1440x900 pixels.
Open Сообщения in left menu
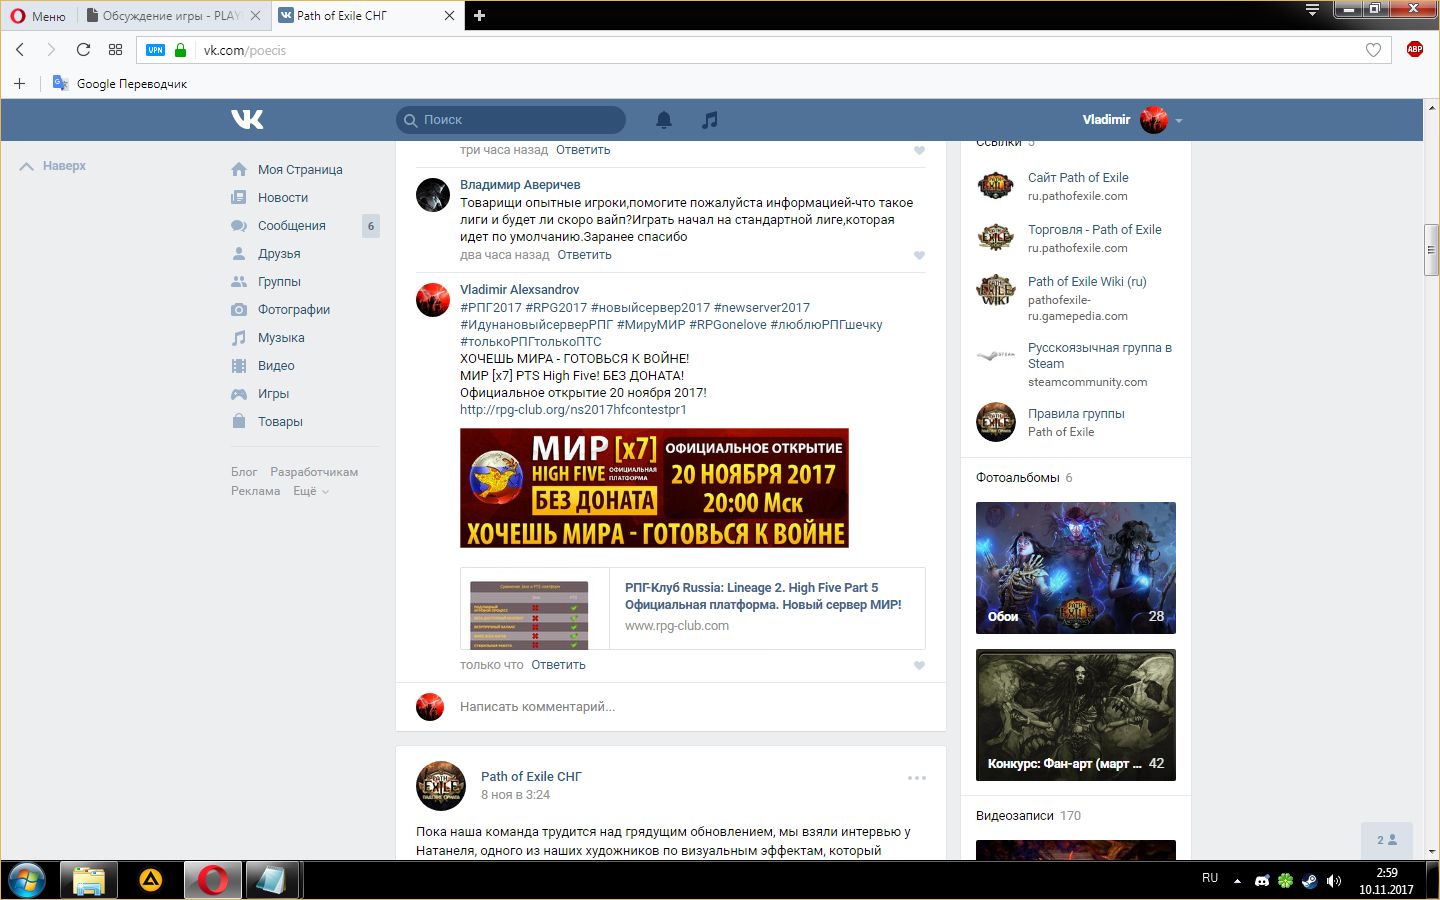pyautogui.click(x=292, y=226)
